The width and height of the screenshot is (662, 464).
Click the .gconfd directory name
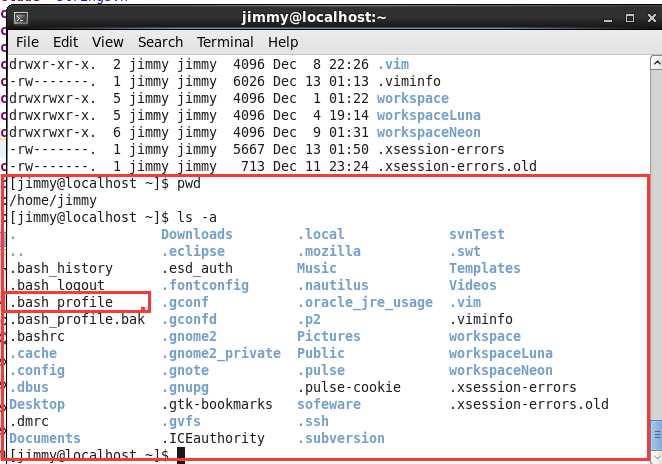tap(189, 319)
